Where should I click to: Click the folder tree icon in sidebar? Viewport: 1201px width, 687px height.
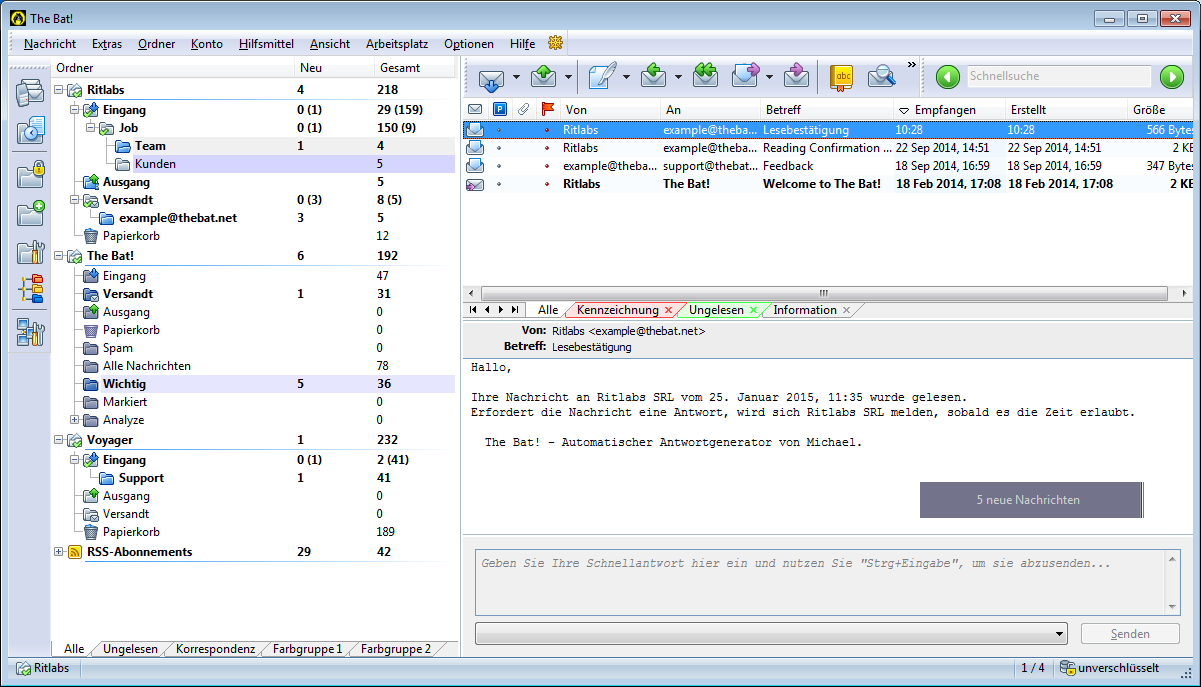pyautogui.click(x=30, y=289)
